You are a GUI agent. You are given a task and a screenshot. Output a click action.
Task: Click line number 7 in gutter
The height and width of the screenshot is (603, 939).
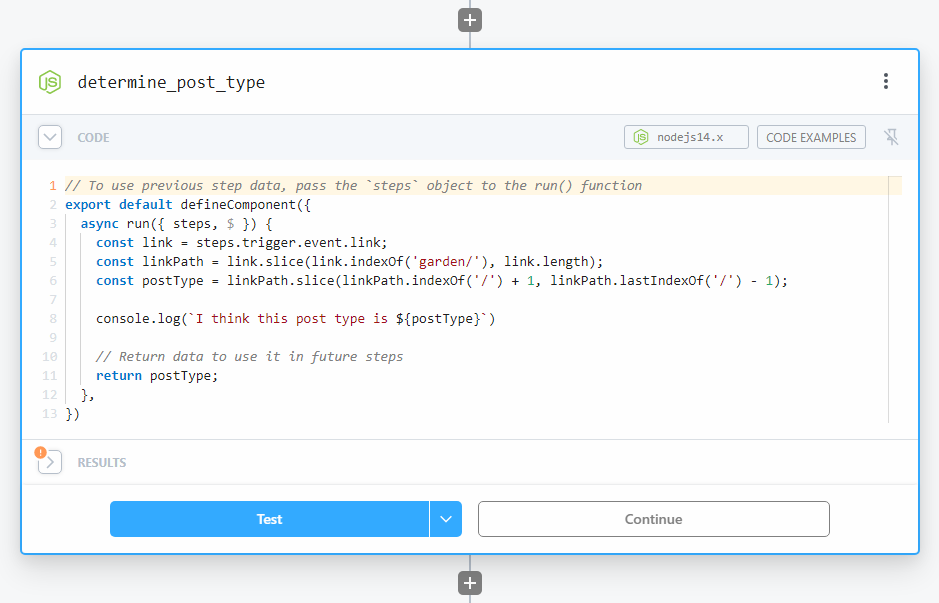pos(53,299)
